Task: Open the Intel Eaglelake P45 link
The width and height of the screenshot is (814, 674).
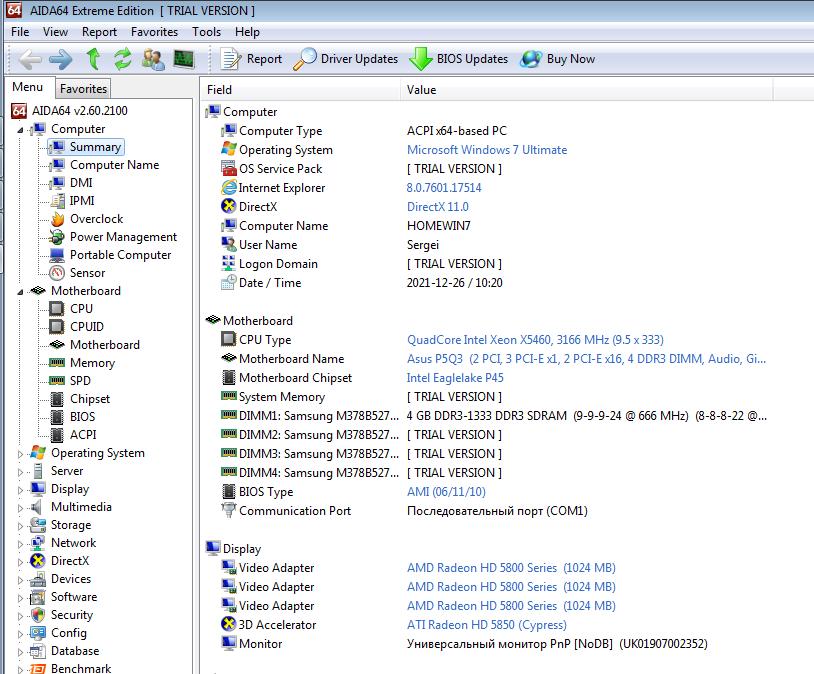Action: click(x=455, y=378)
